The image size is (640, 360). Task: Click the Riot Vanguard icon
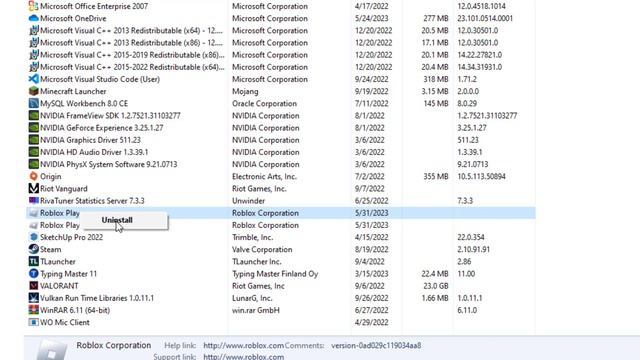click(x=33, y=189)
